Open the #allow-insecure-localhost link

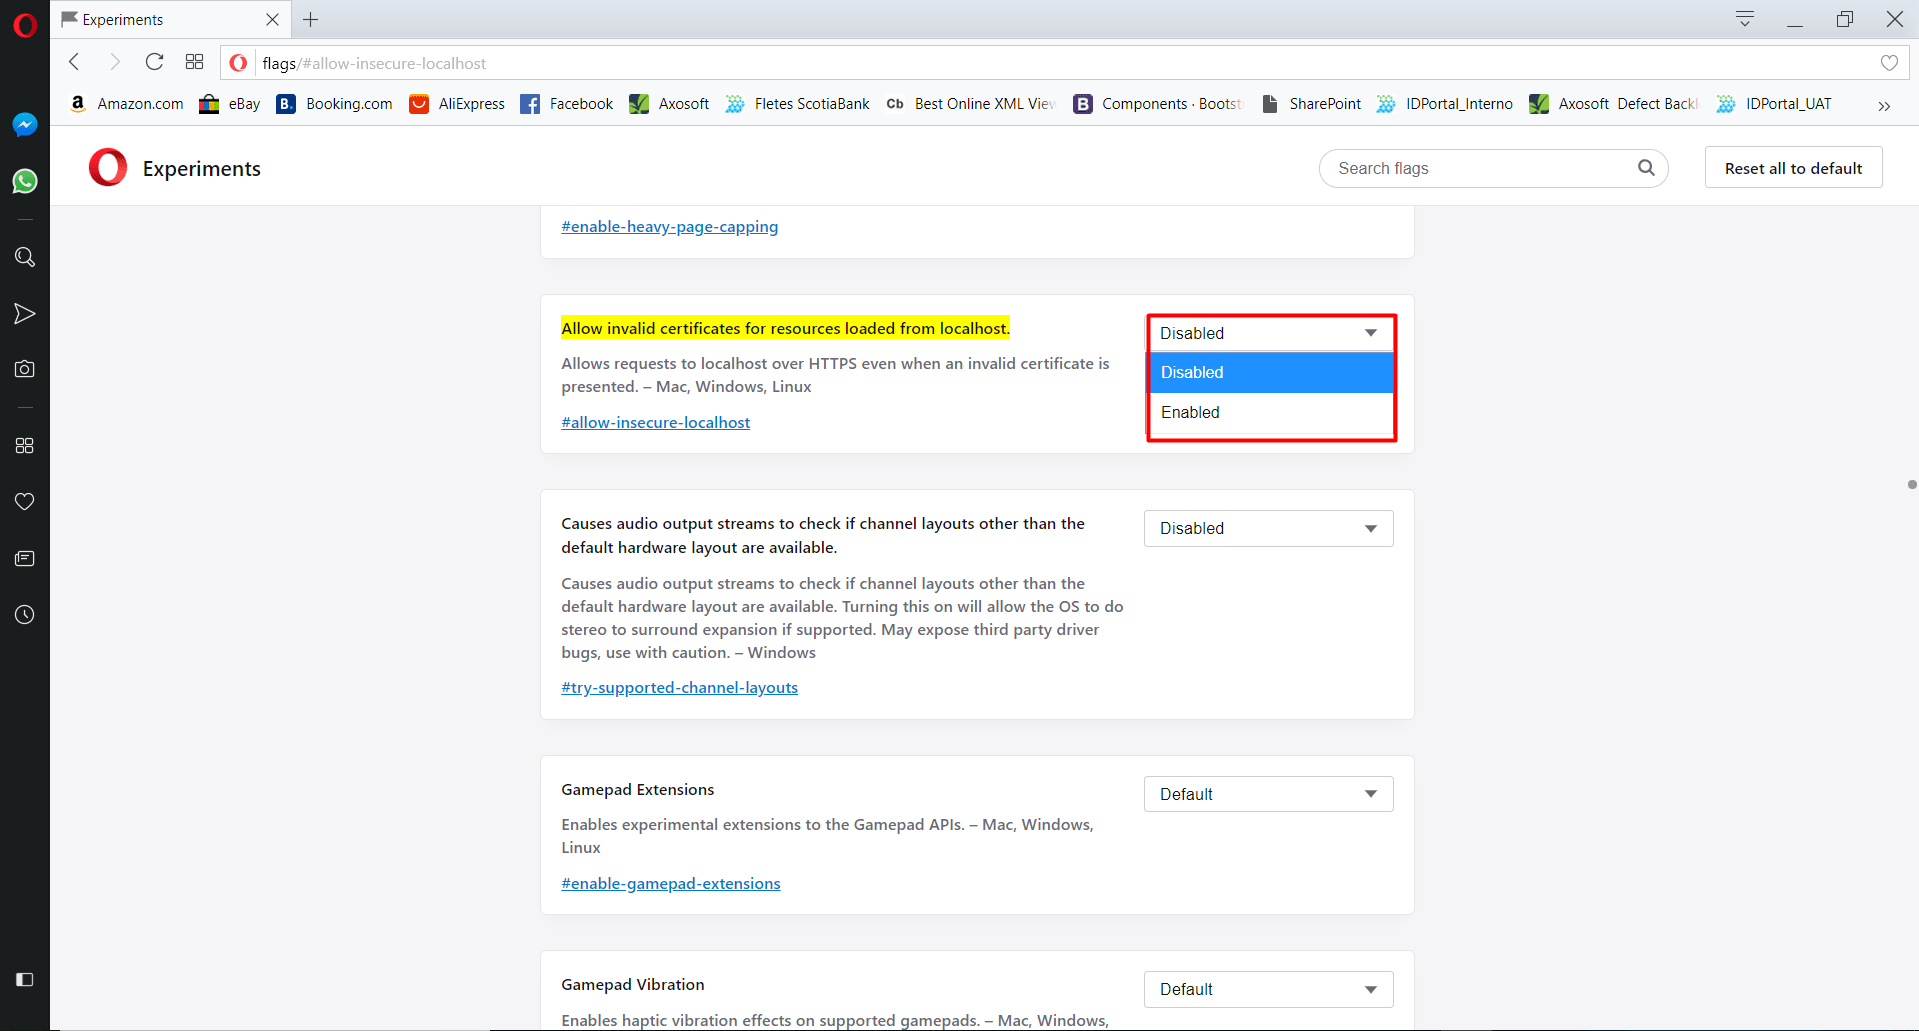[655, 423]
